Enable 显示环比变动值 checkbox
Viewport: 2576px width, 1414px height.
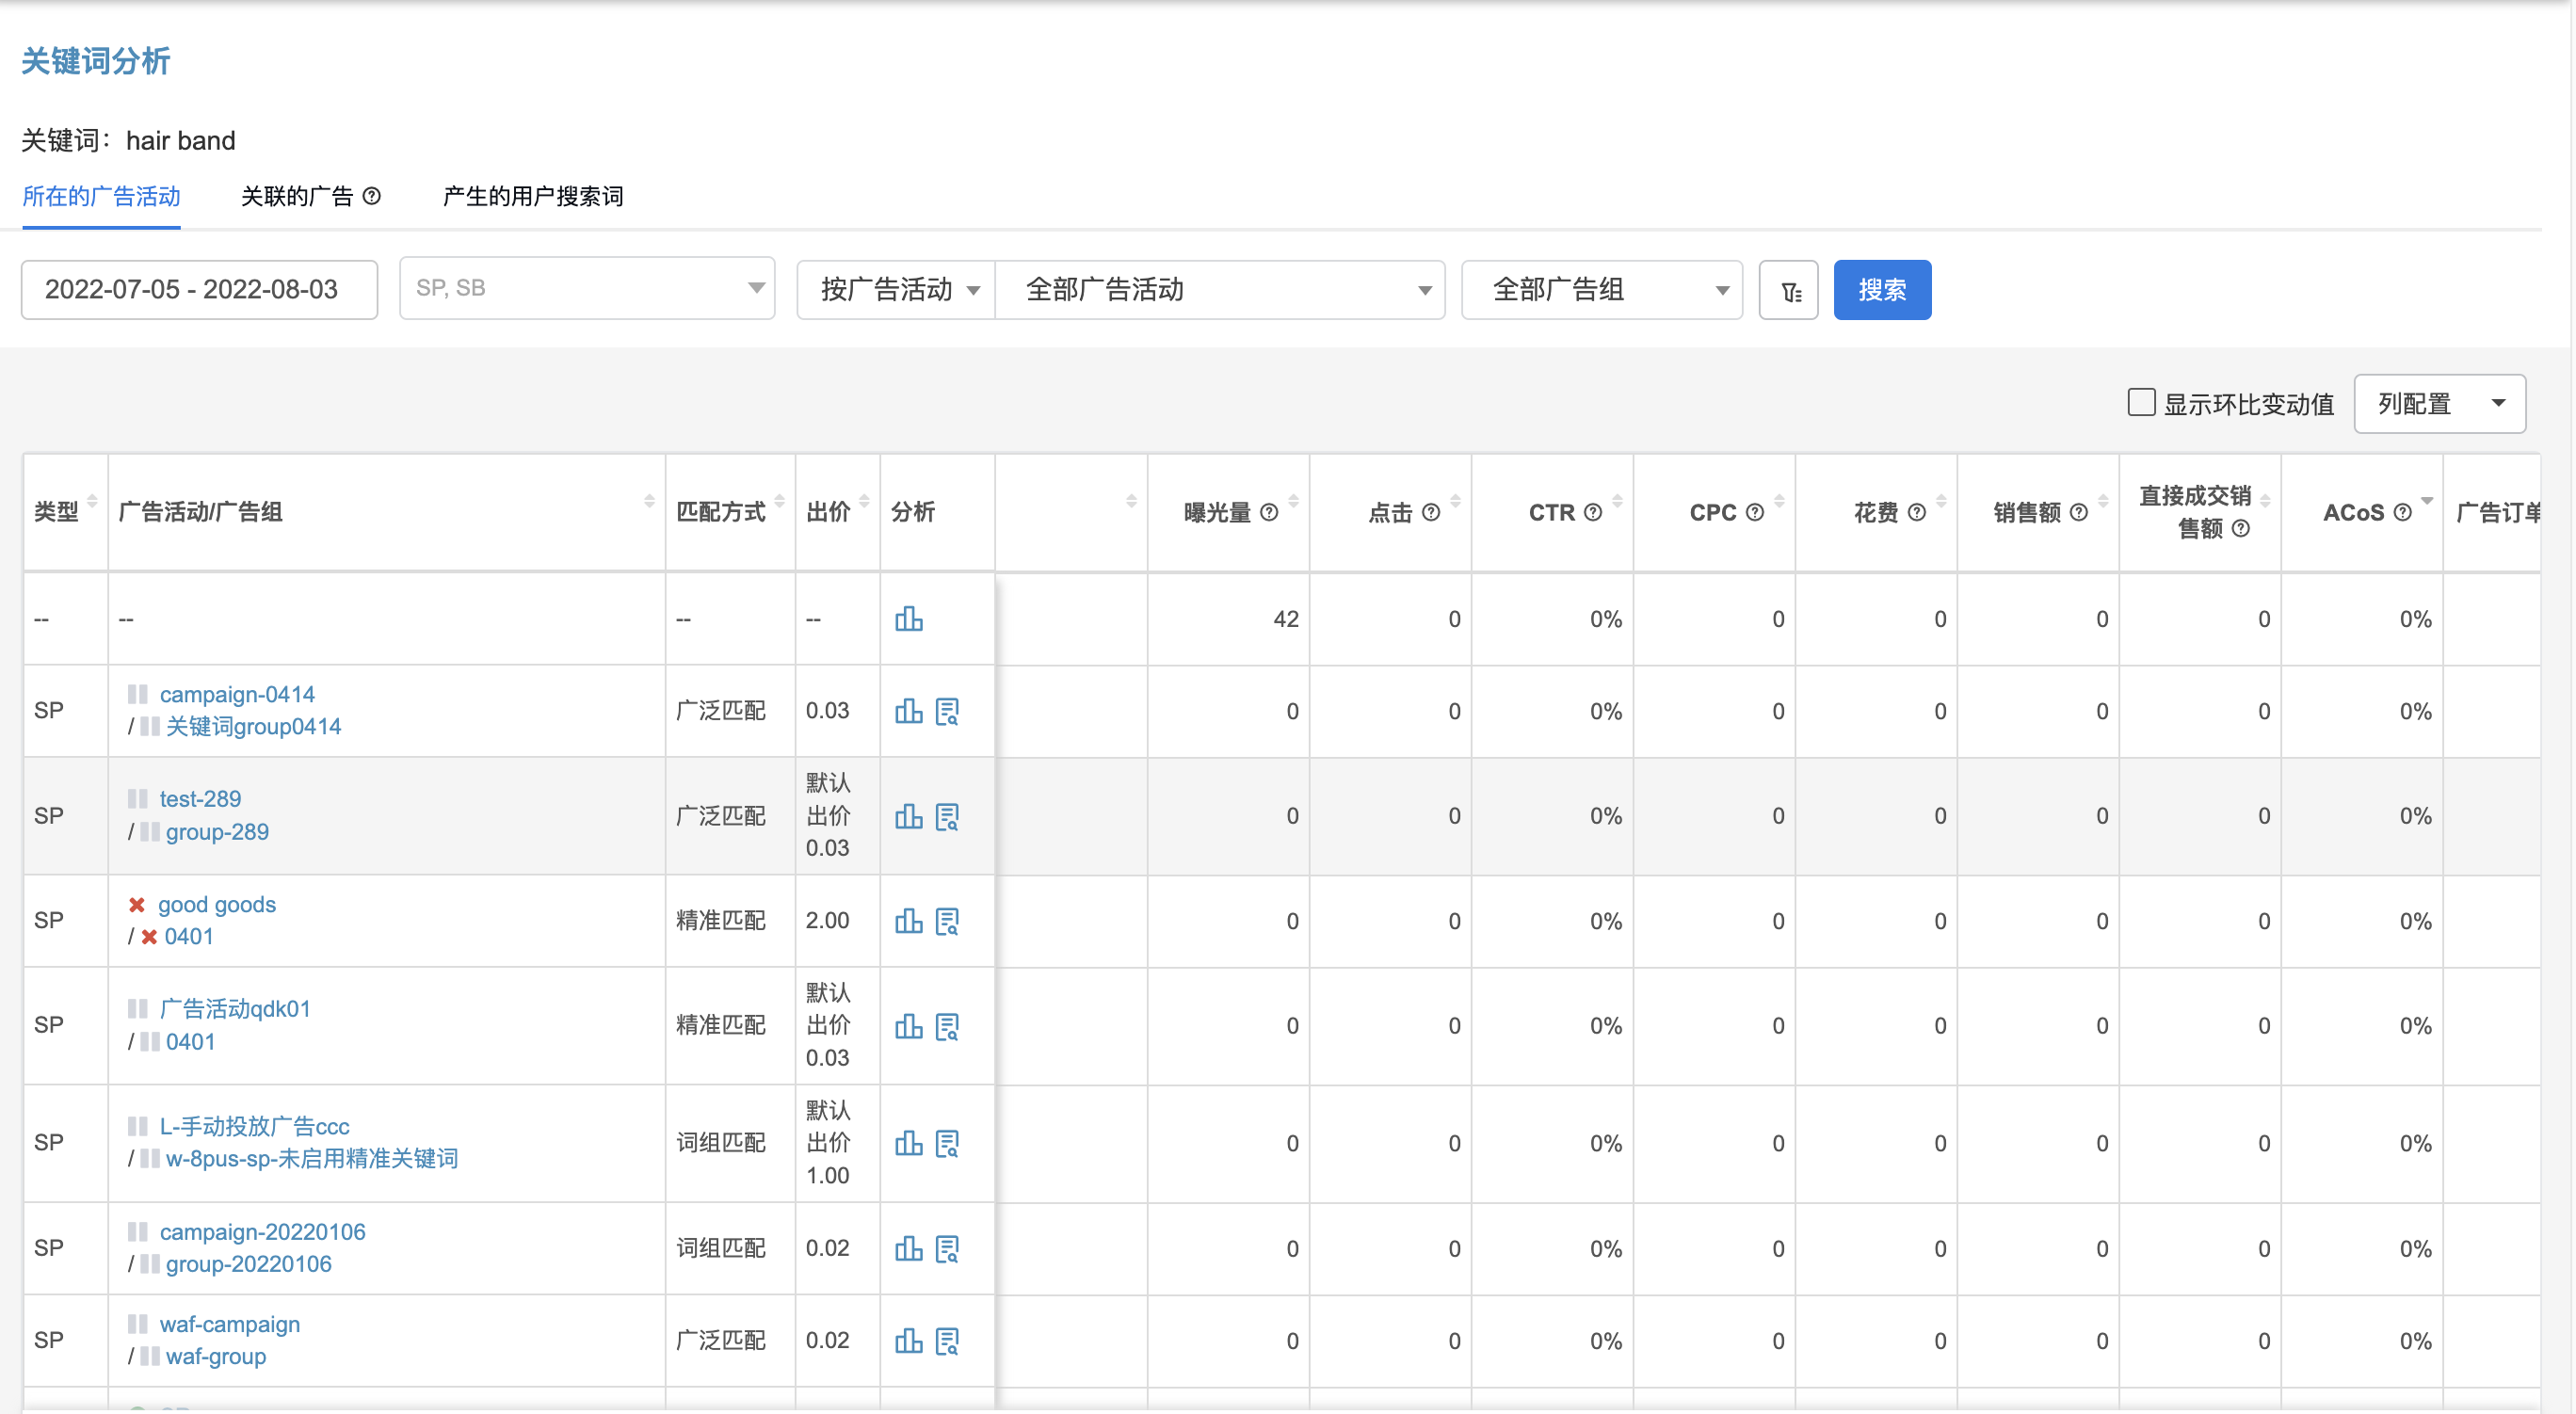click(2141, 402)
